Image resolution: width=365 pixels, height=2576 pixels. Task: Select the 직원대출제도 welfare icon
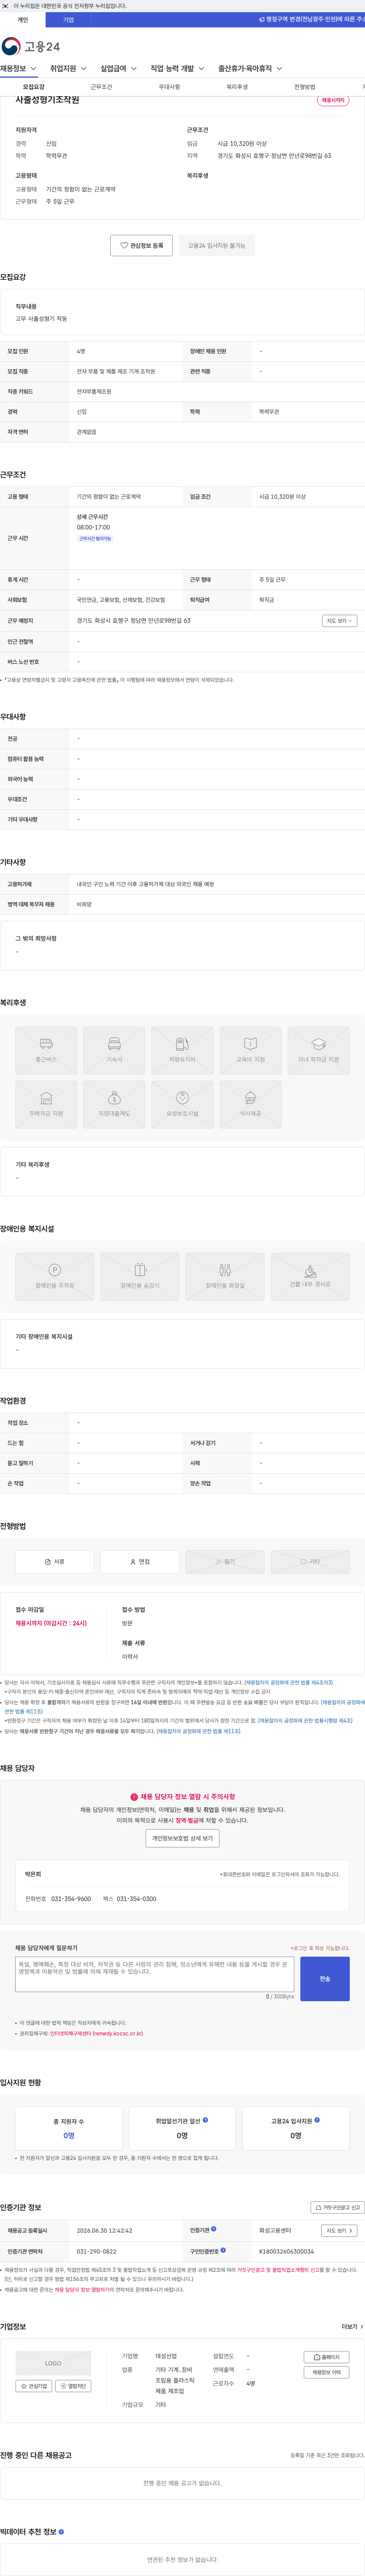(114, 1105)
